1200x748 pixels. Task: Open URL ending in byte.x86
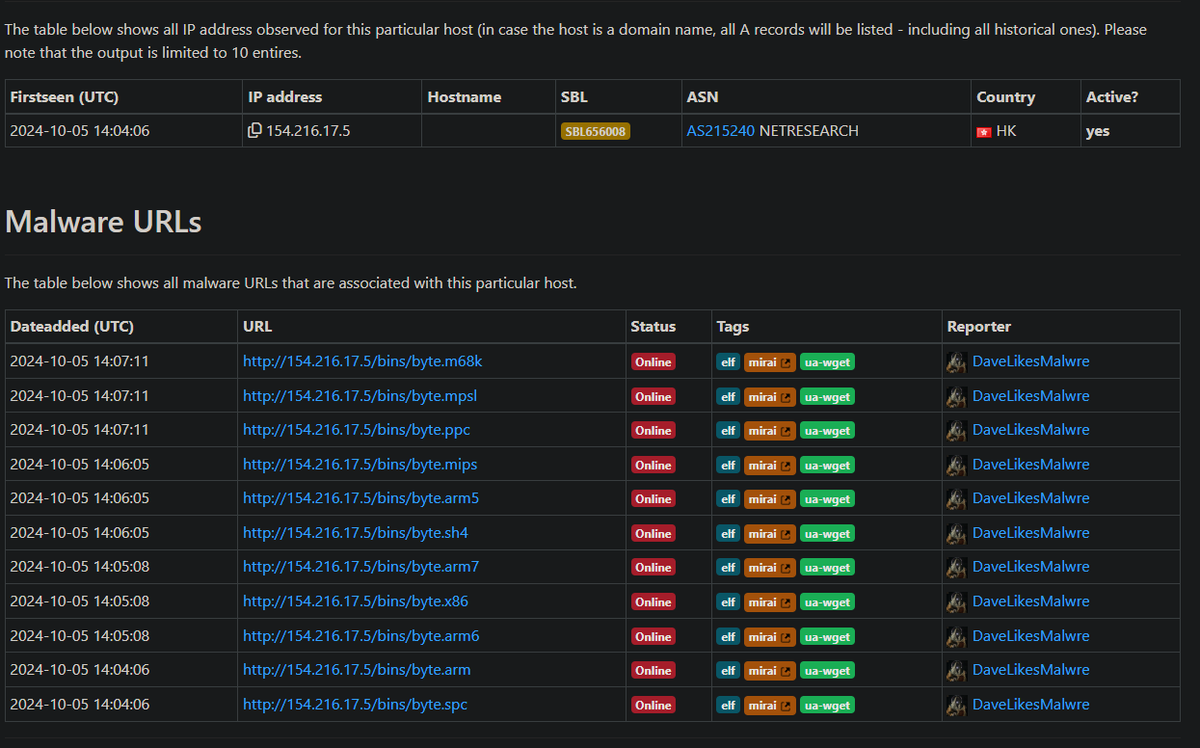(x=355, y=601)
